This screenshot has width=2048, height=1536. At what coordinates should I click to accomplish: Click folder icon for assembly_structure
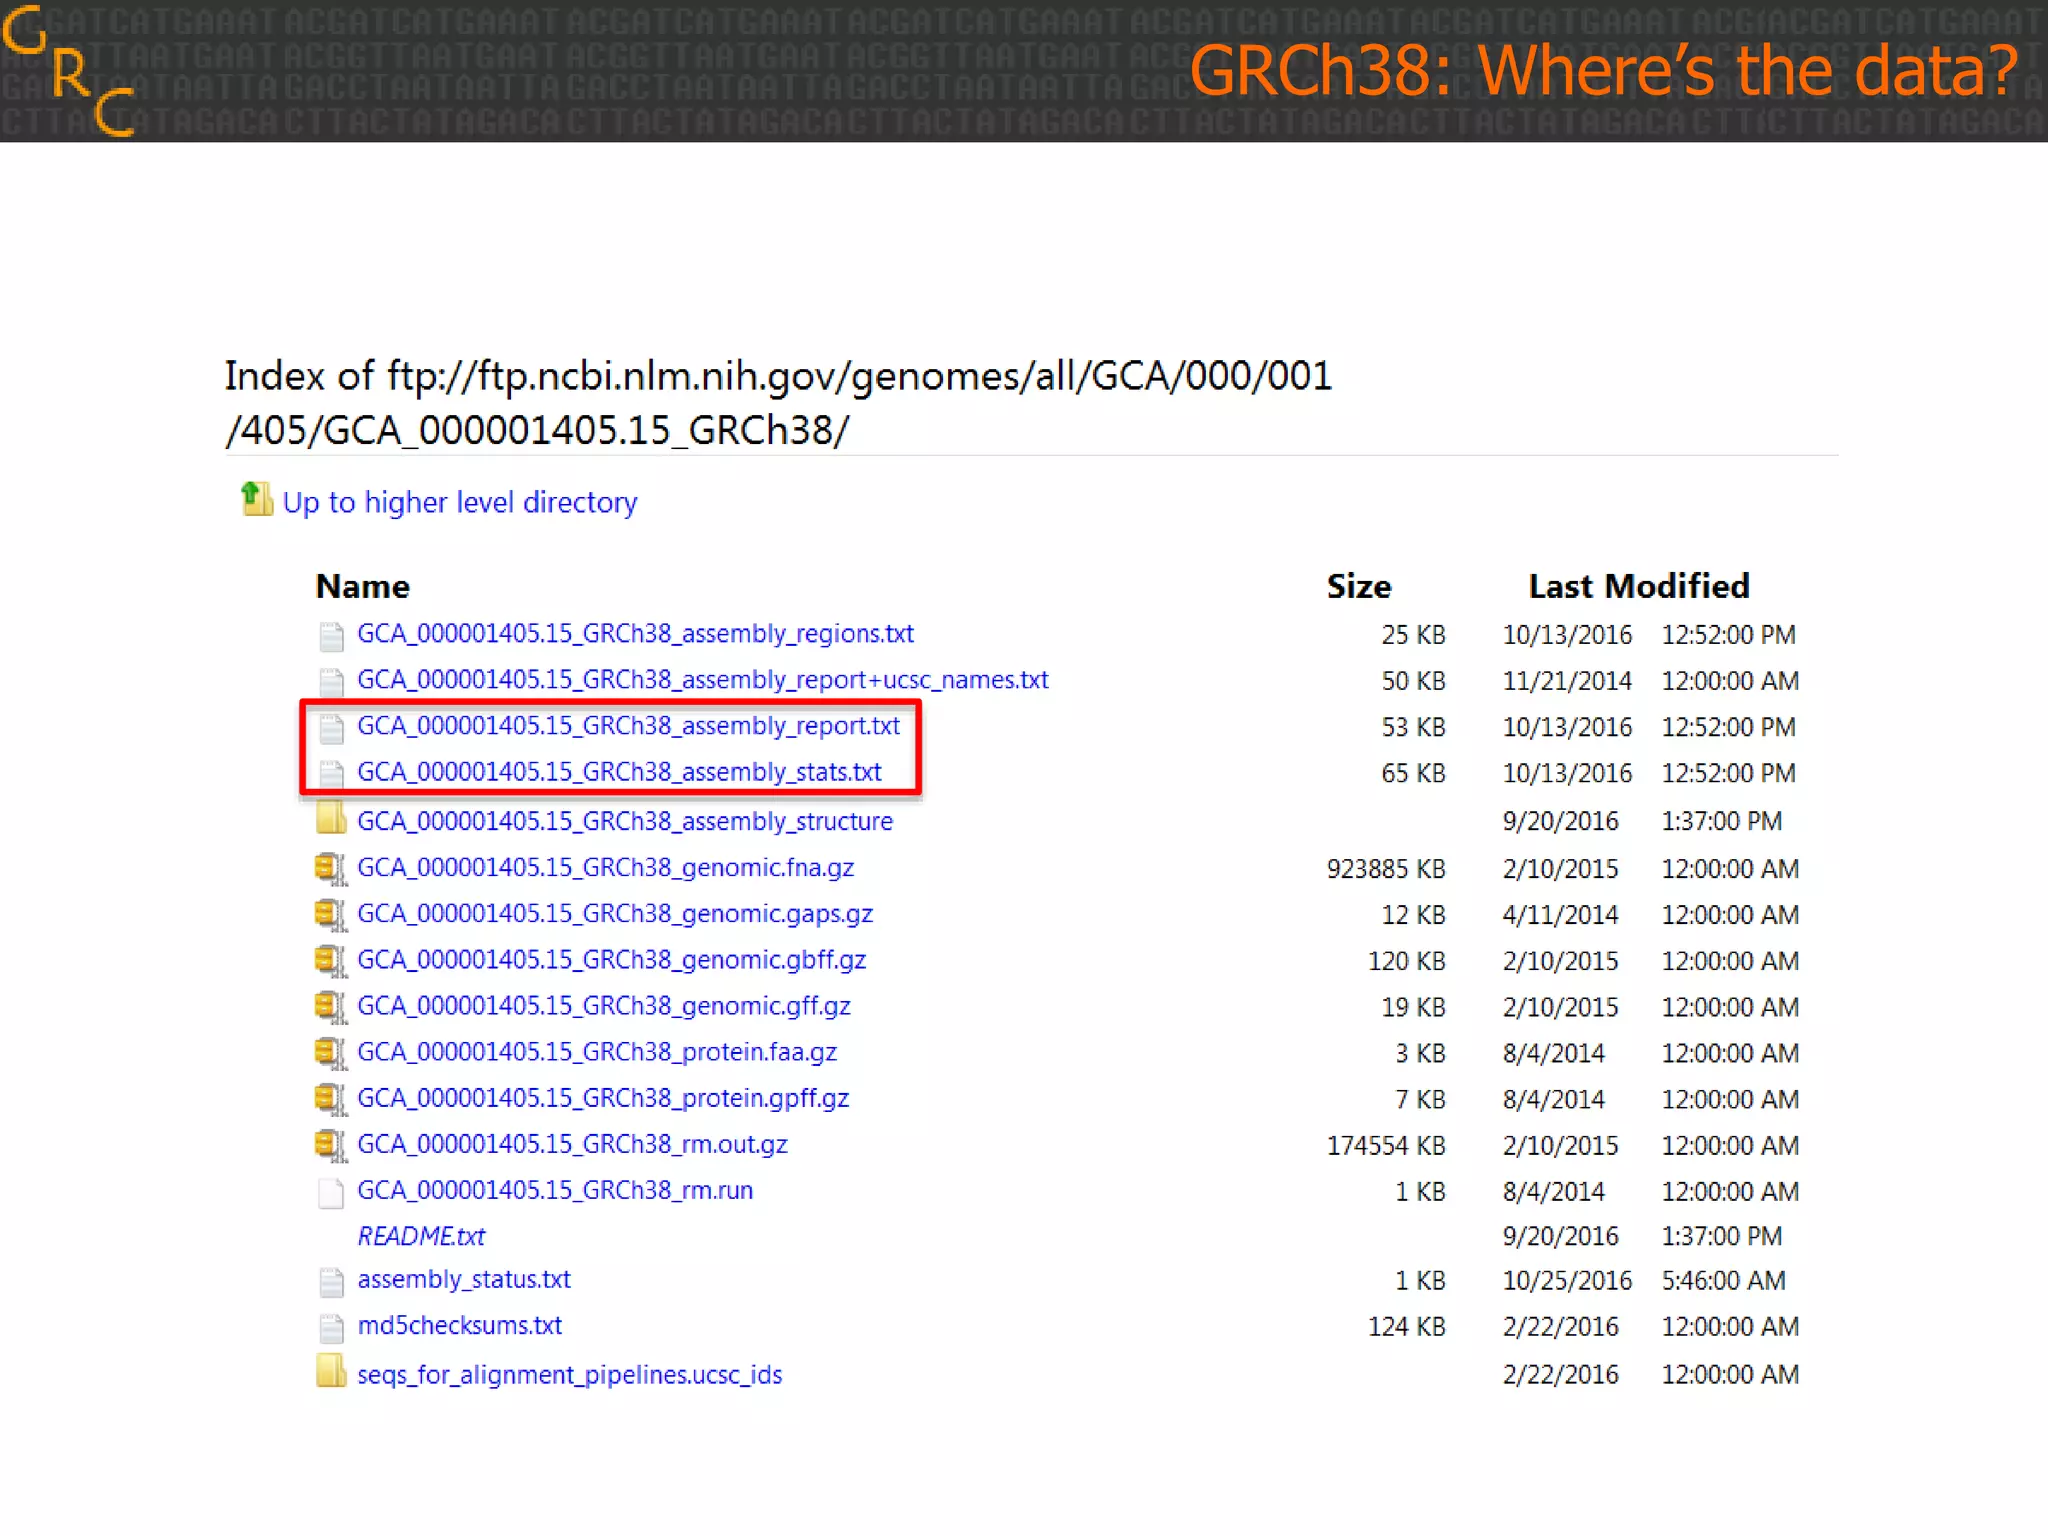[331, 819]
